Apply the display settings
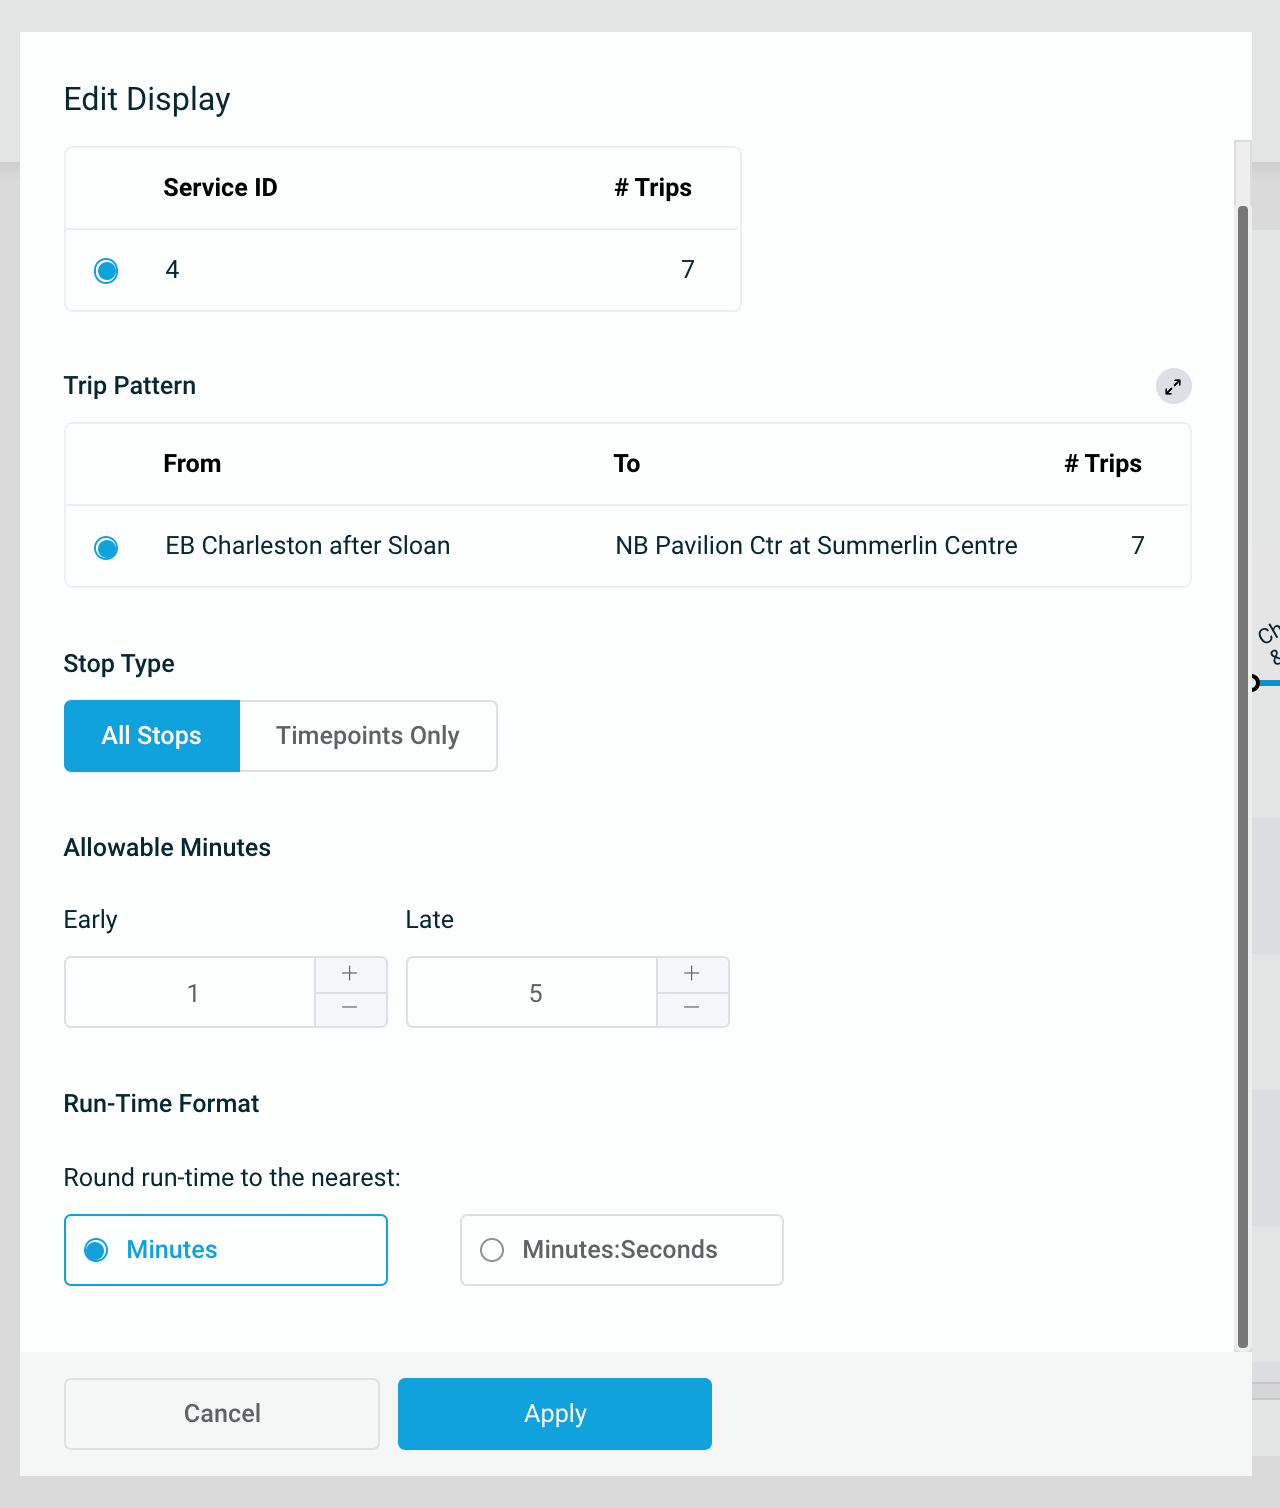Screen dimensions: 1280x1508 coord(555,1414)
